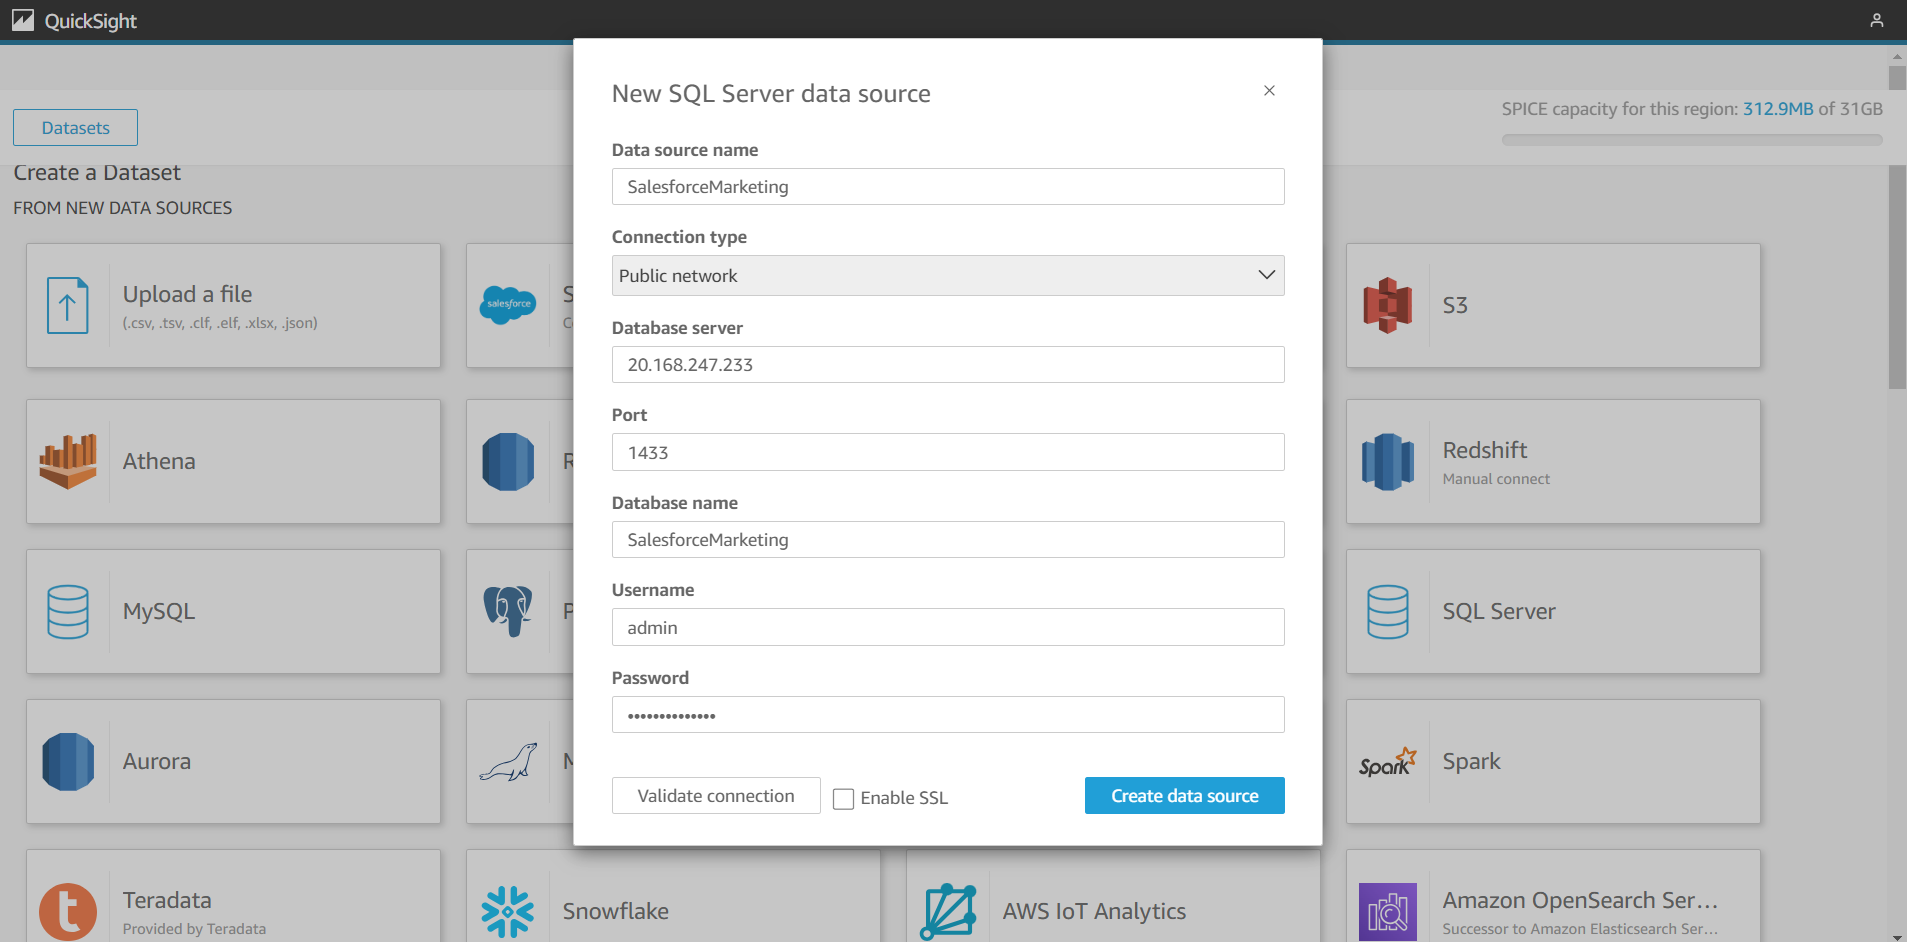Select the Redshift icon partly behind the dialog
Viewport: 1907px width, 942px height.
[x=508, y=461]
